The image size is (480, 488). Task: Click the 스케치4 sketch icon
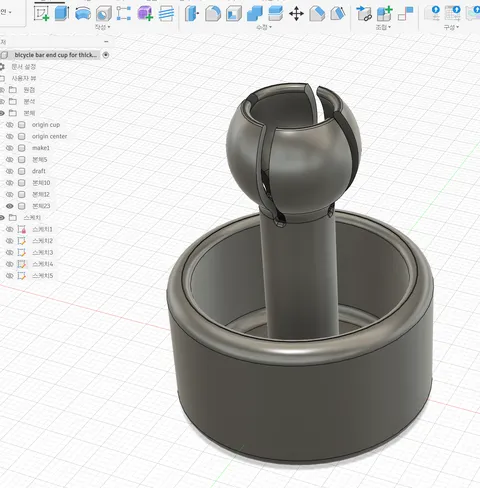22,264
